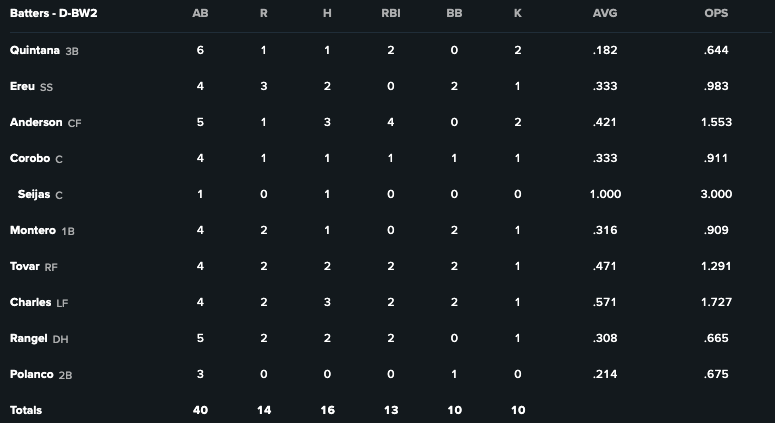The image size is (775, 423).
Task: Select the BB column header
Action: click(454, 14)
